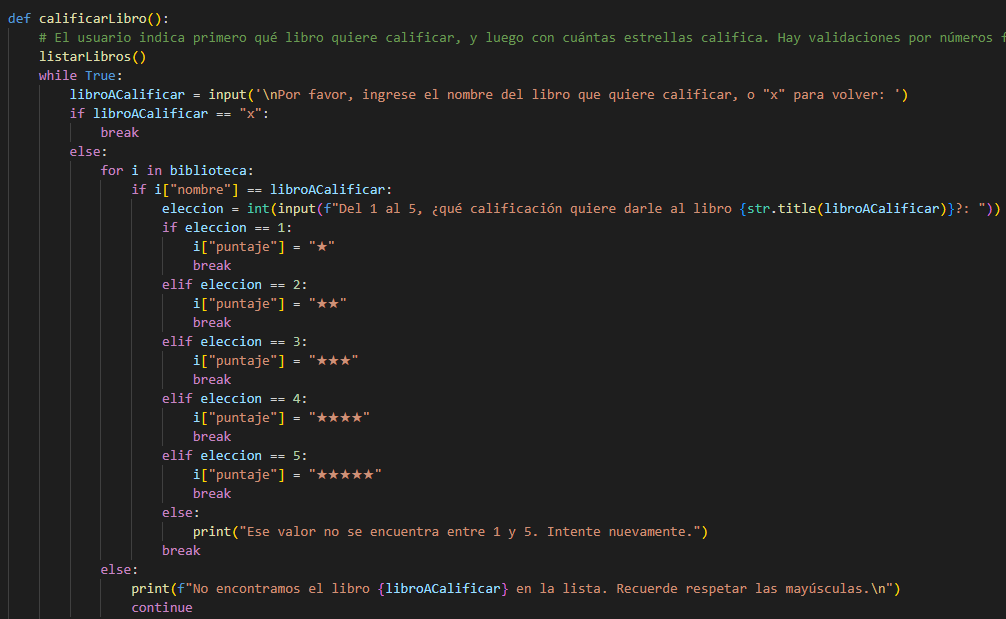
Task: Click the i["nombre"] comparison line
Action: tap(261, 189)
